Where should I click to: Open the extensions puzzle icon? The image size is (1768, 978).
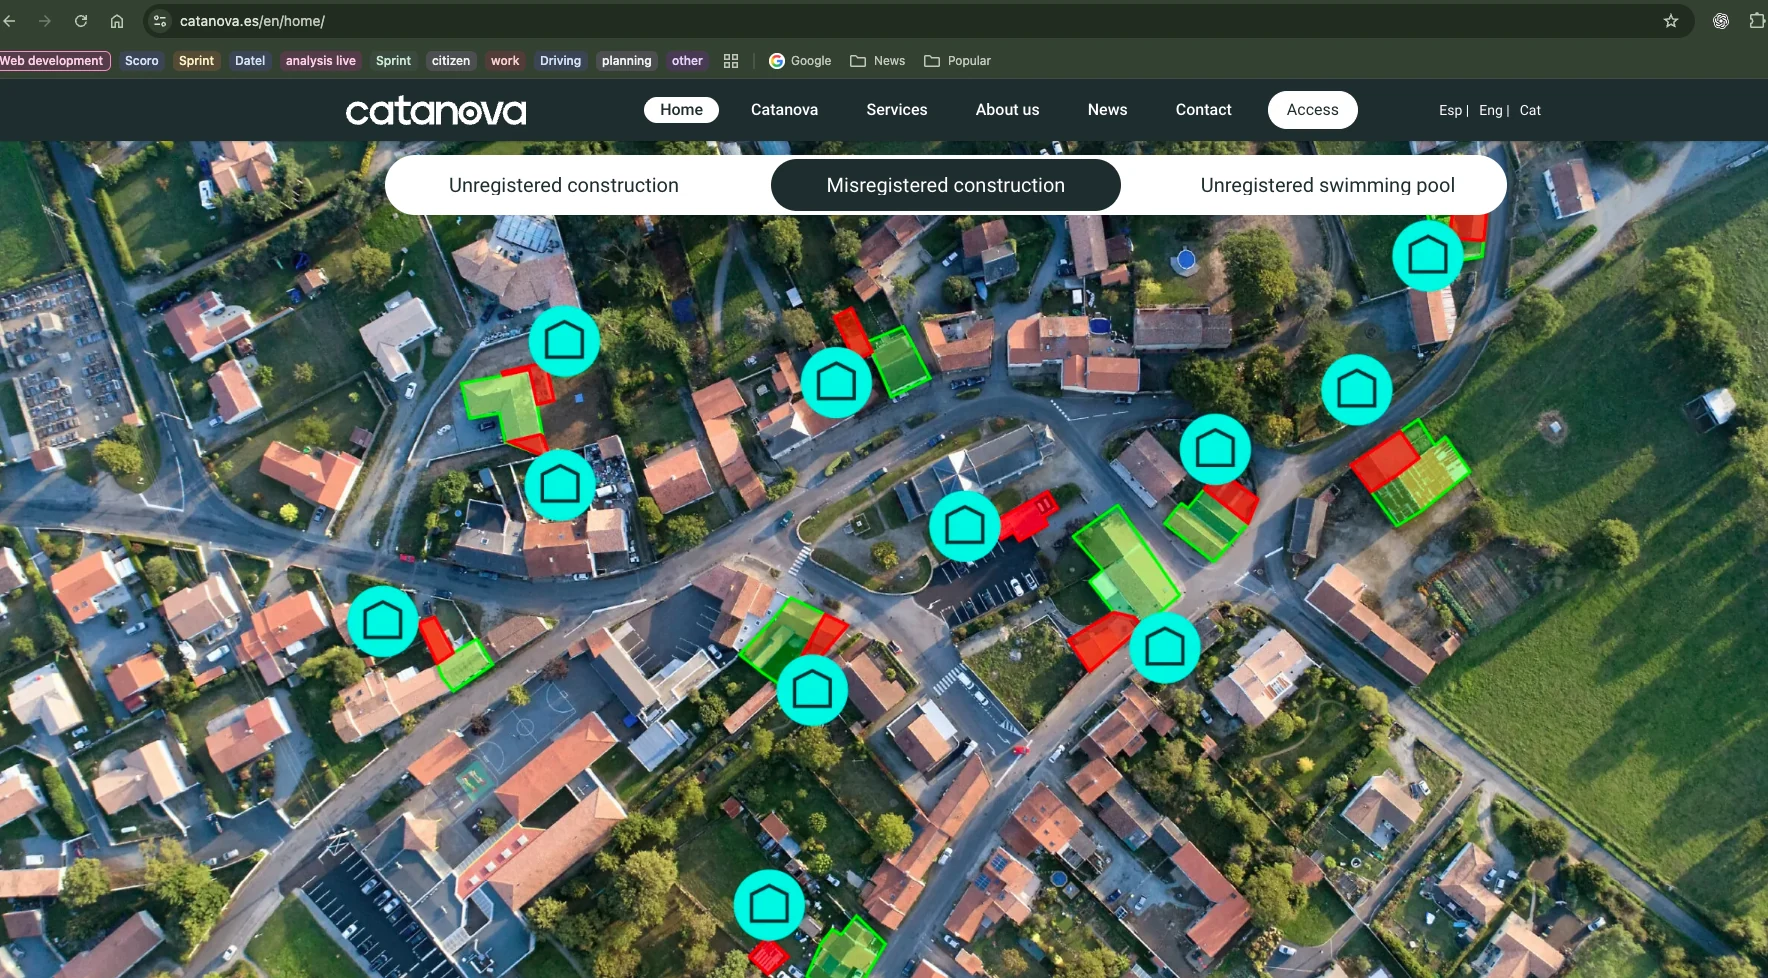pos(1757,21)
